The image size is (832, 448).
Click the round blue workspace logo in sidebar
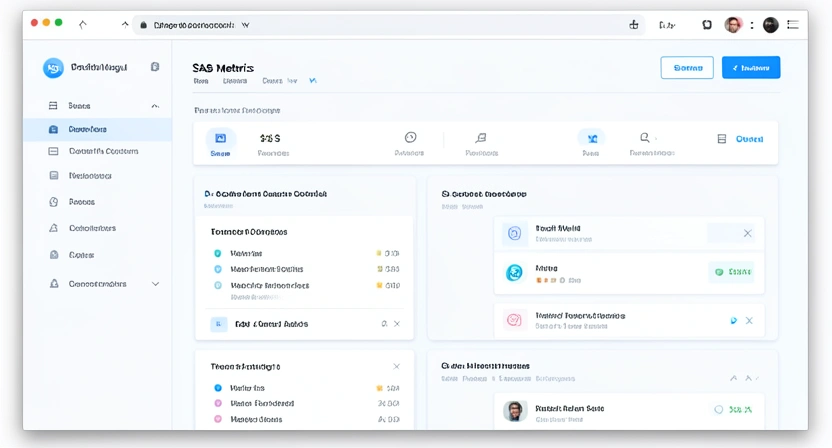(53, 68)
